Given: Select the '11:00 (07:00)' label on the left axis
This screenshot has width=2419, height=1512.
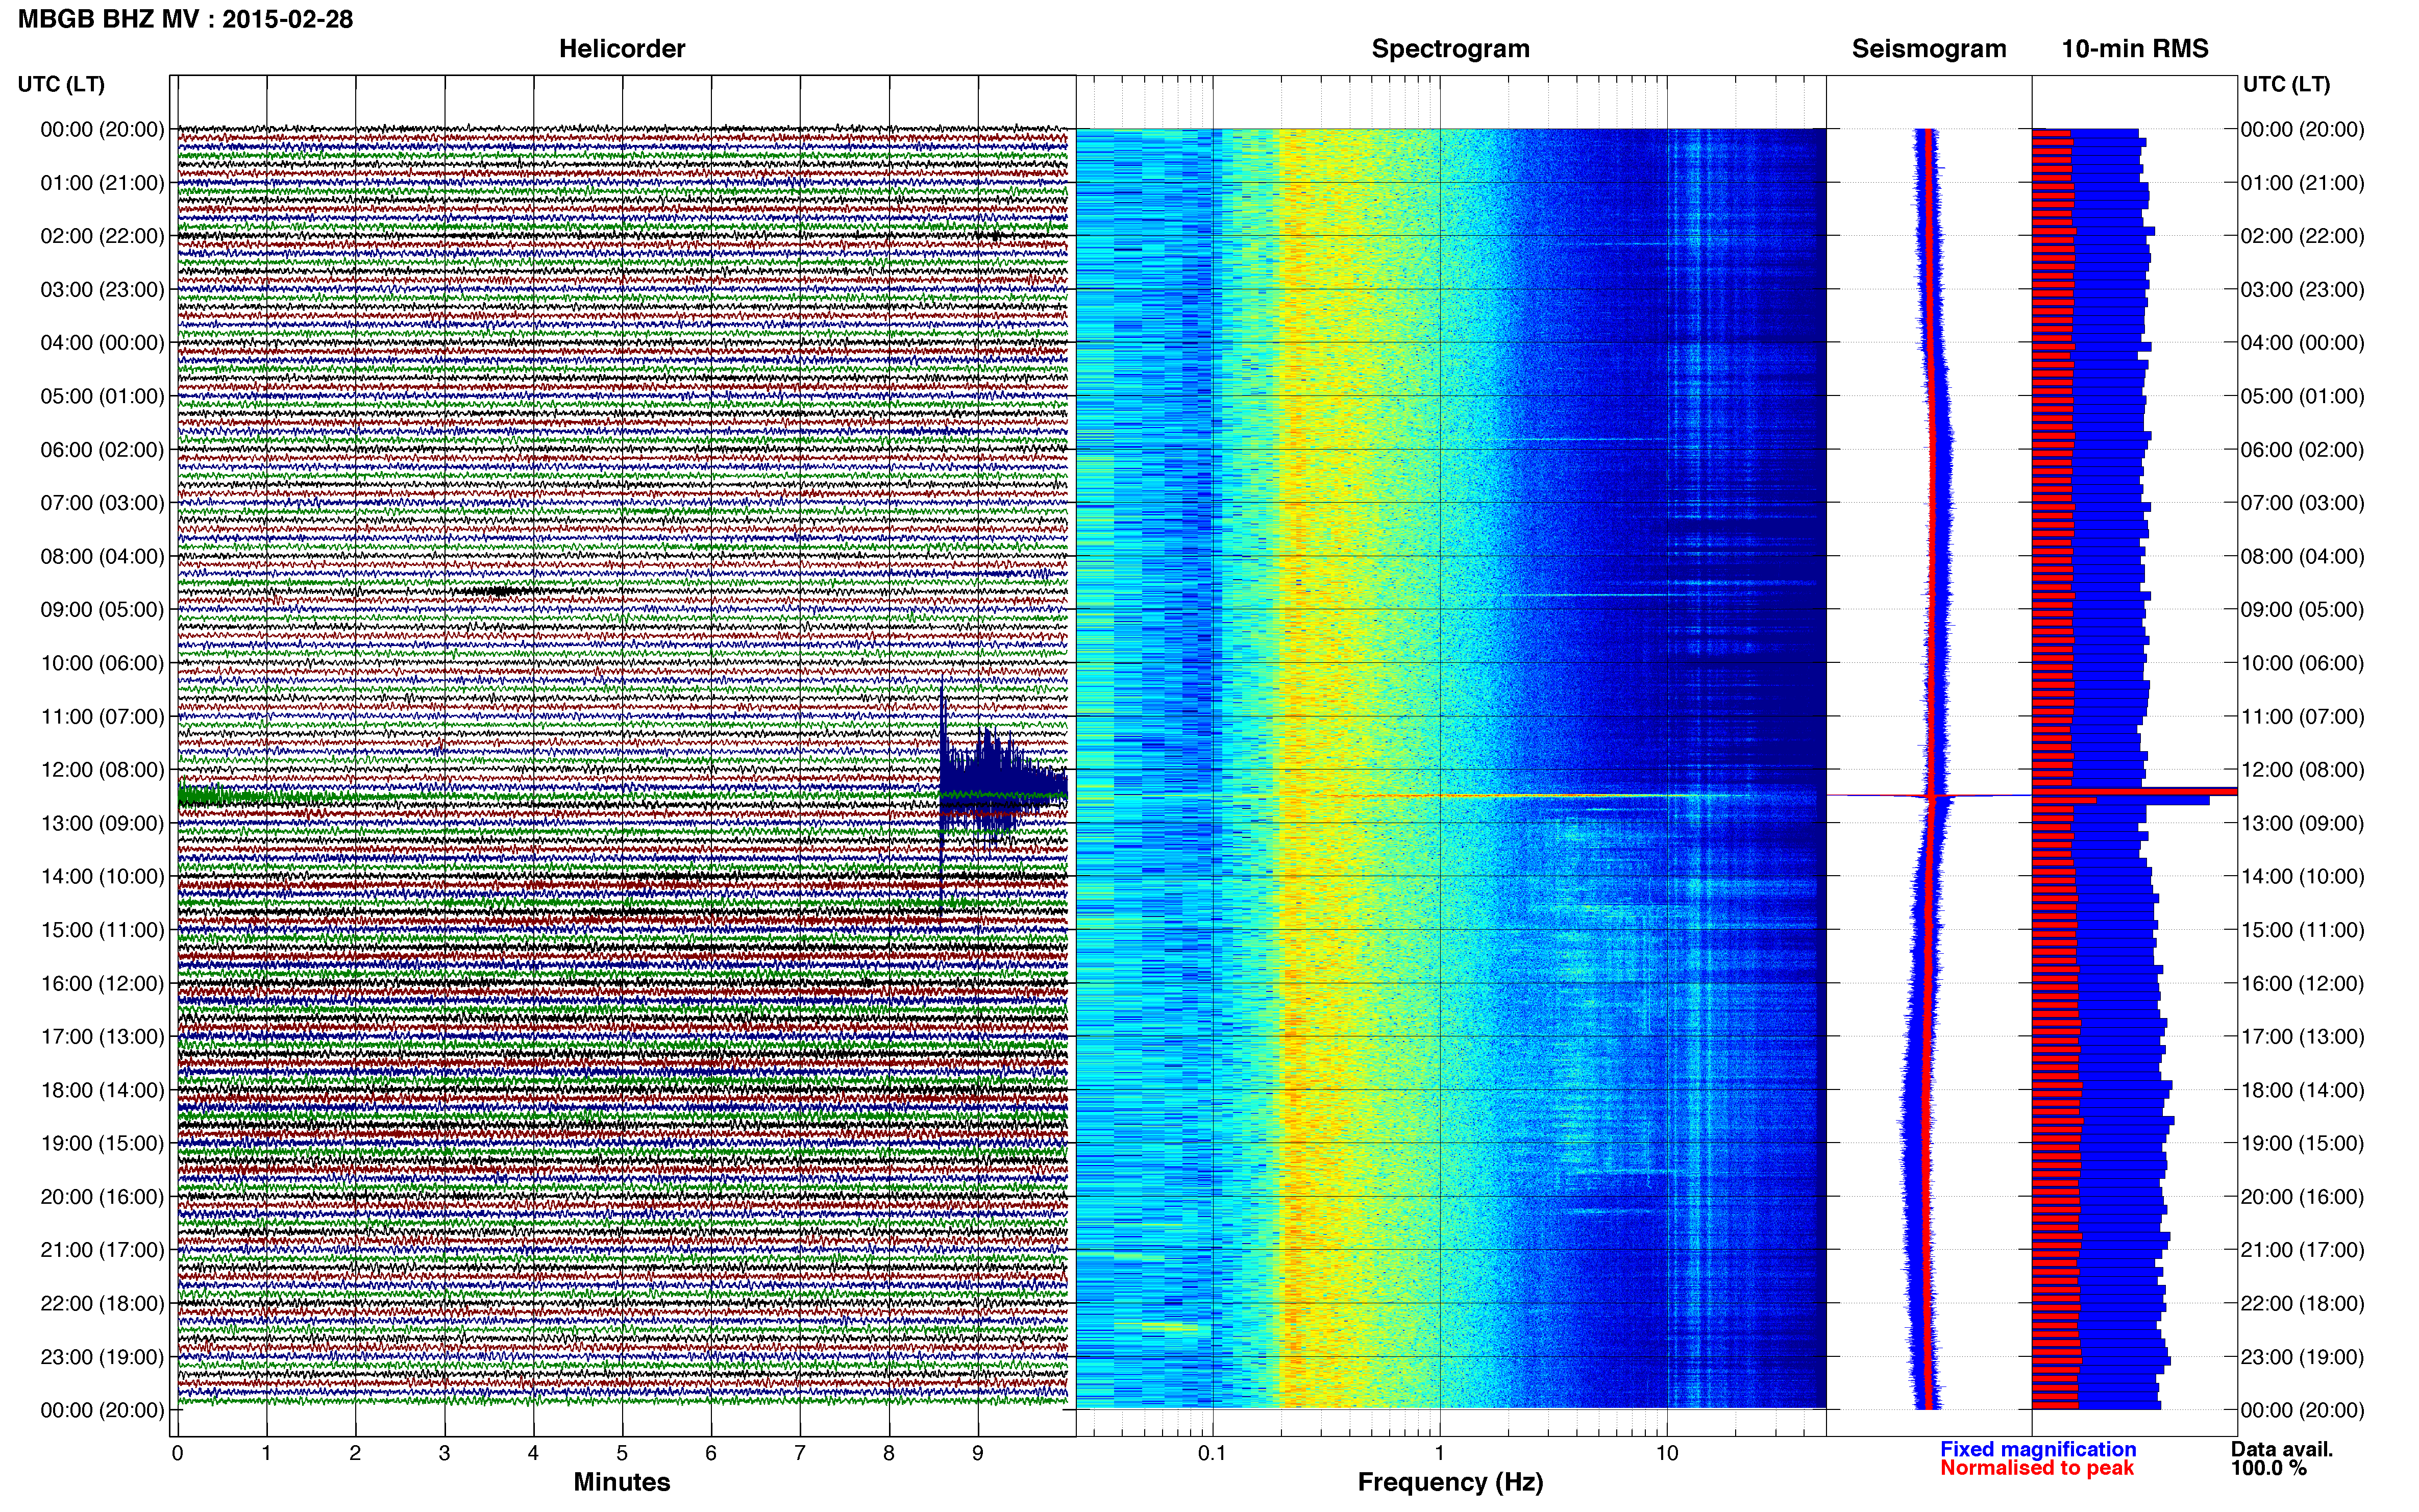Looking at the screenshot, I should tap(102, 717).
